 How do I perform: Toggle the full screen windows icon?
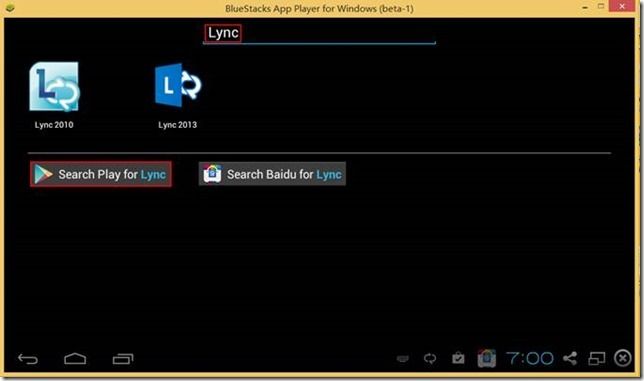(x=596, y=358)
